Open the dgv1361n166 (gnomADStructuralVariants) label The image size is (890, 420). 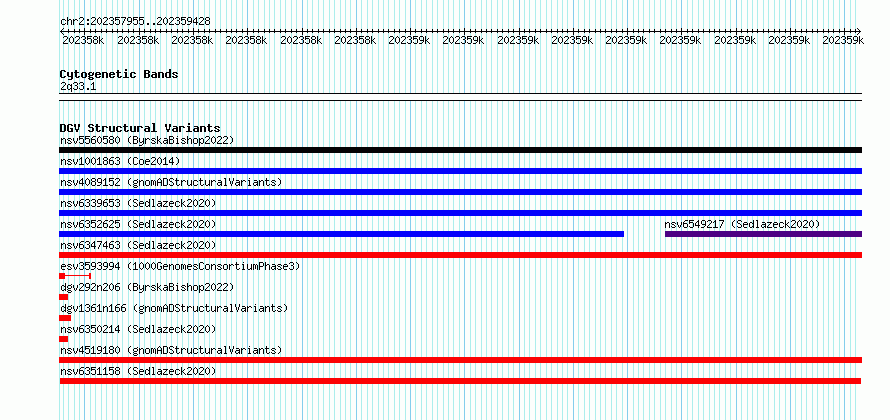pyautogui.click(x=174, y=308)
